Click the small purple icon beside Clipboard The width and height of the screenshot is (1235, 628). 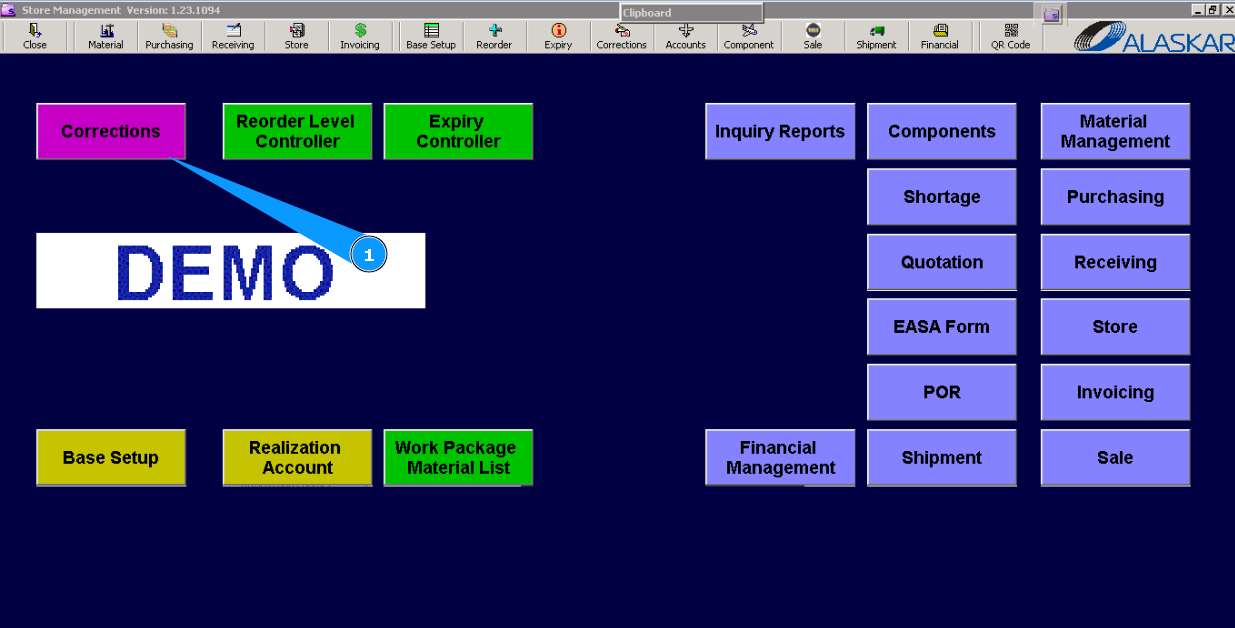1051,14
